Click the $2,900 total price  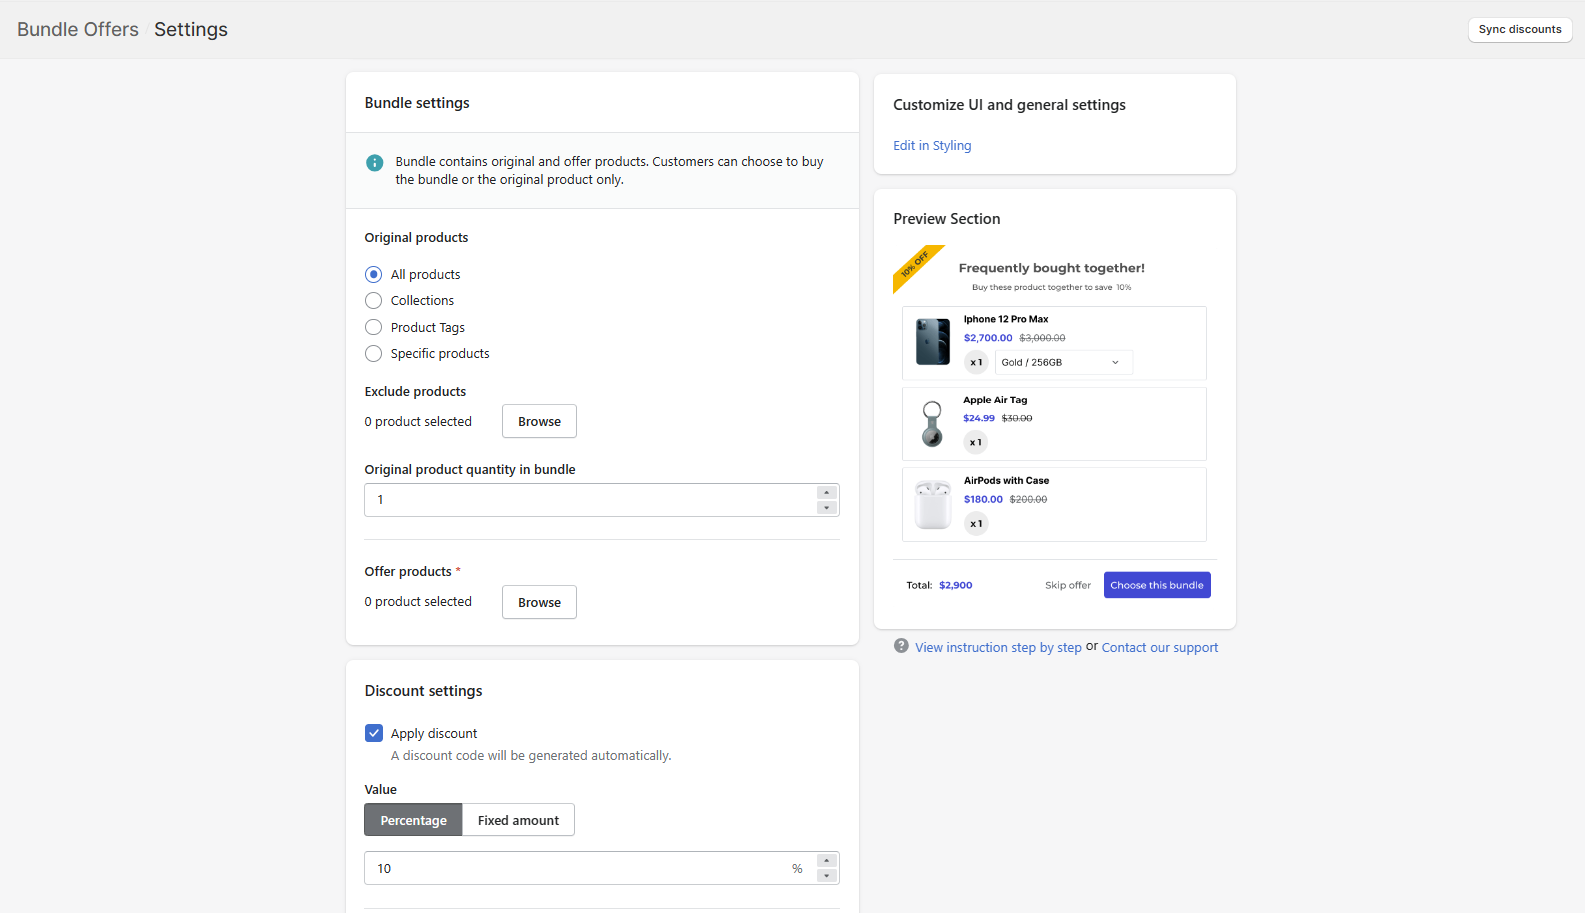pyautogui.click(x=956, y=585)
